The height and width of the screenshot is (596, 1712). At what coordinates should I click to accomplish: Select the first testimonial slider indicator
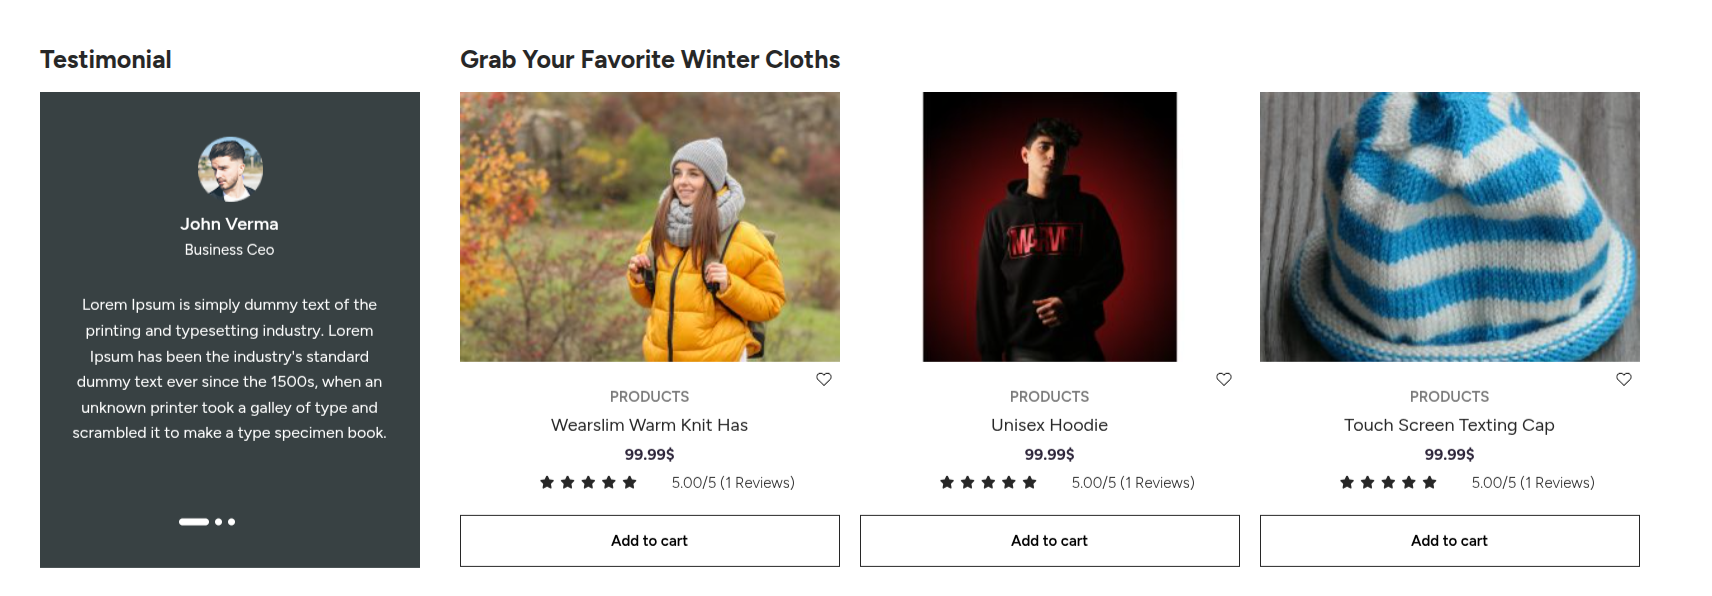click(194, 522)
